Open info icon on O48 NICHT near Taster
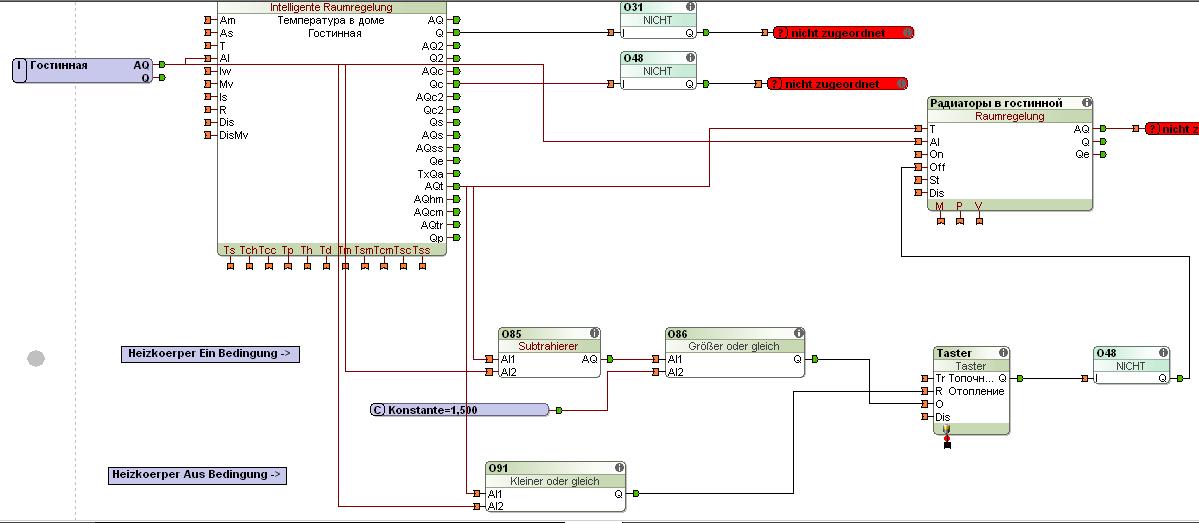Screen dimensions: 1199x523 (1163, 352)
